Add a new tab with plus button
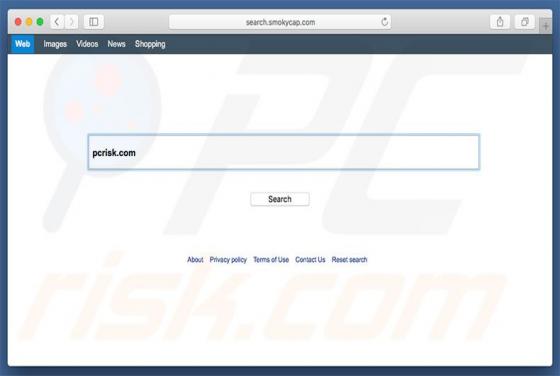 546,26
